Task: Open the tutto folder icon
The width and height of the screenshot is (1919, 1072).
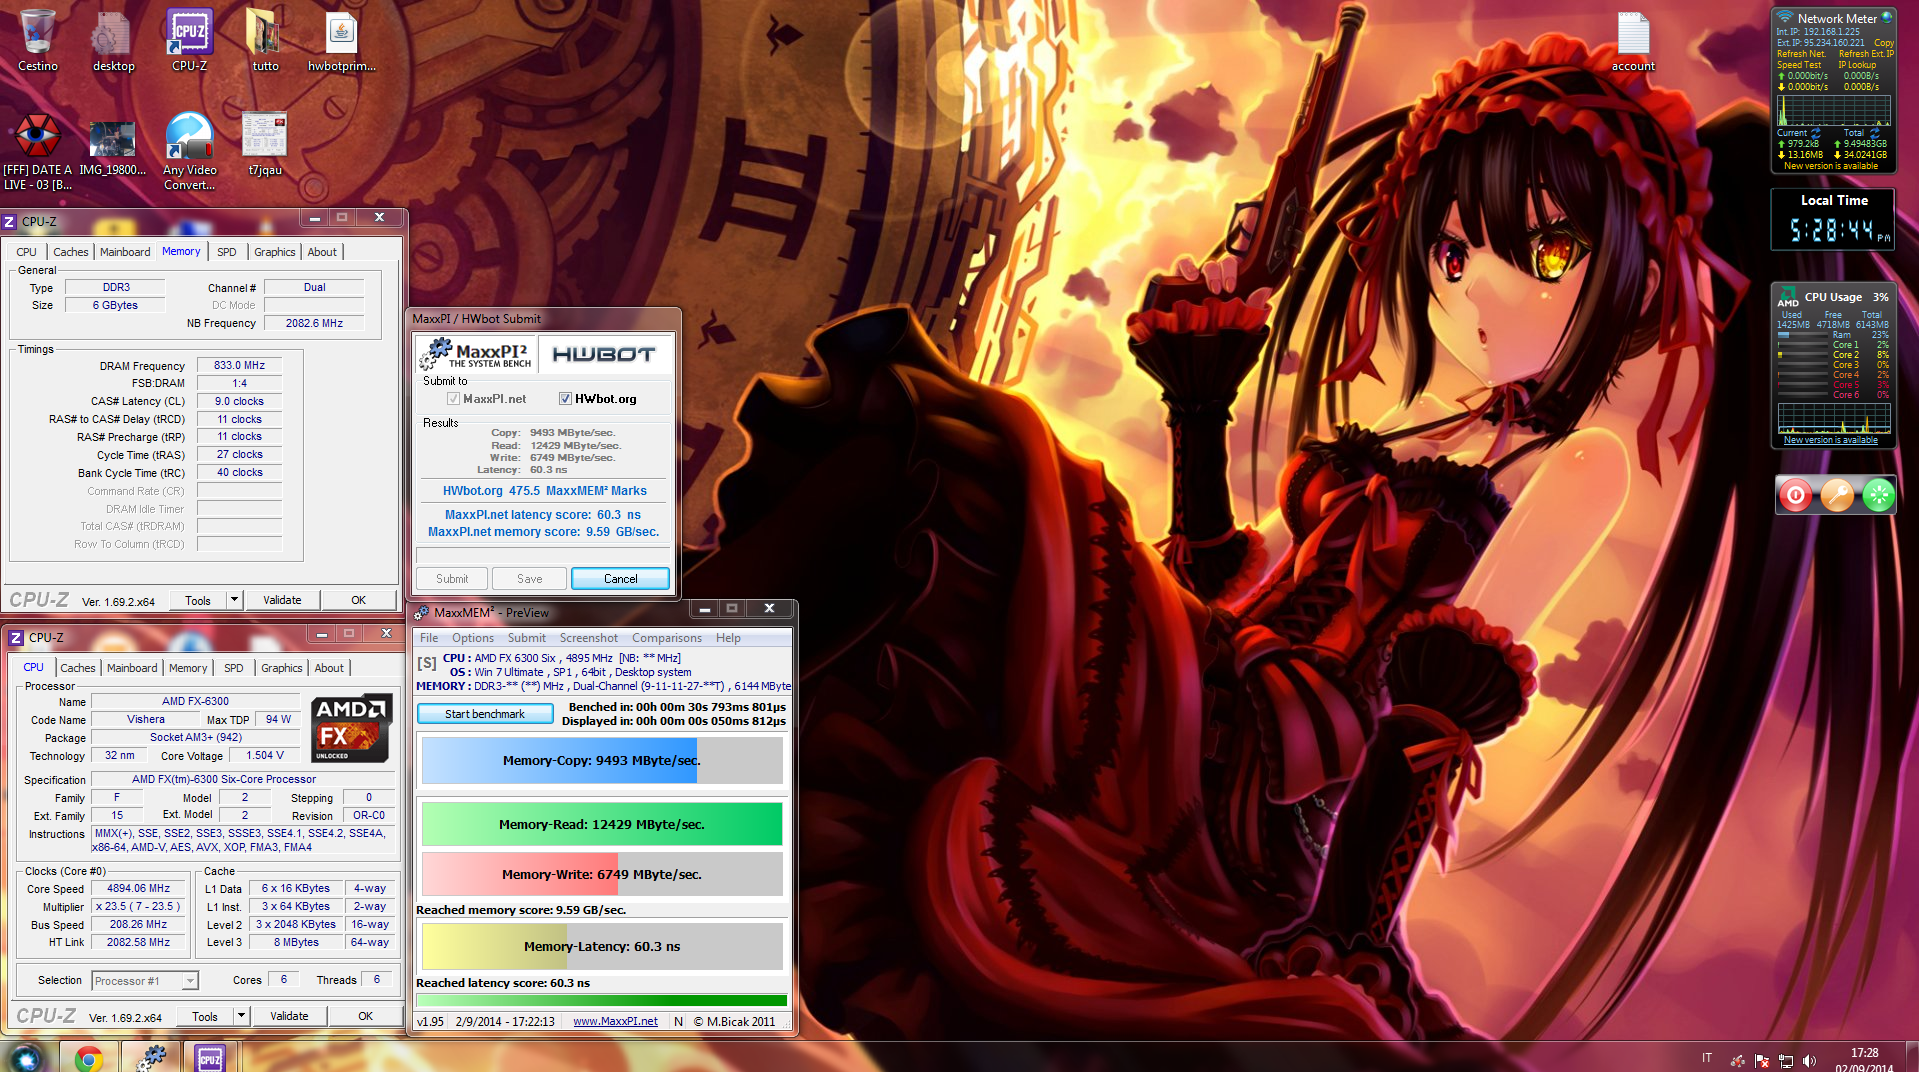Action: click(x=265, y=40)
